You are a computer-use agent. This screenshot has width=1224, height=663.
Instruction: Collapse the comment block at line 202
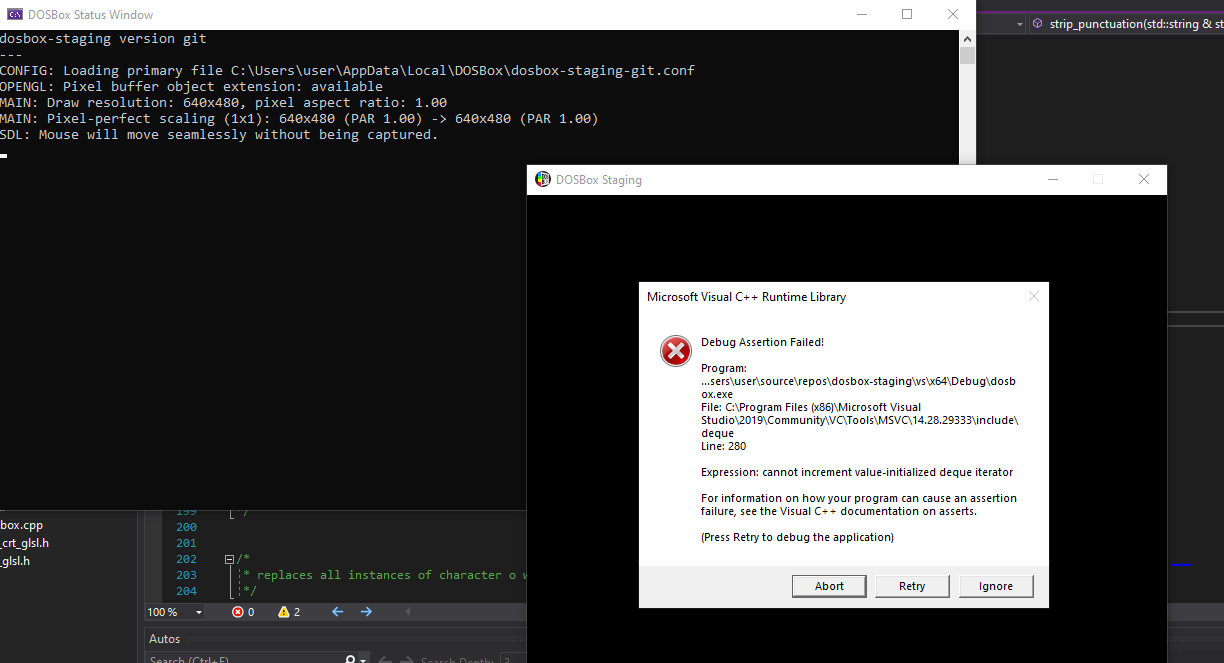click(x=229, y=559)
